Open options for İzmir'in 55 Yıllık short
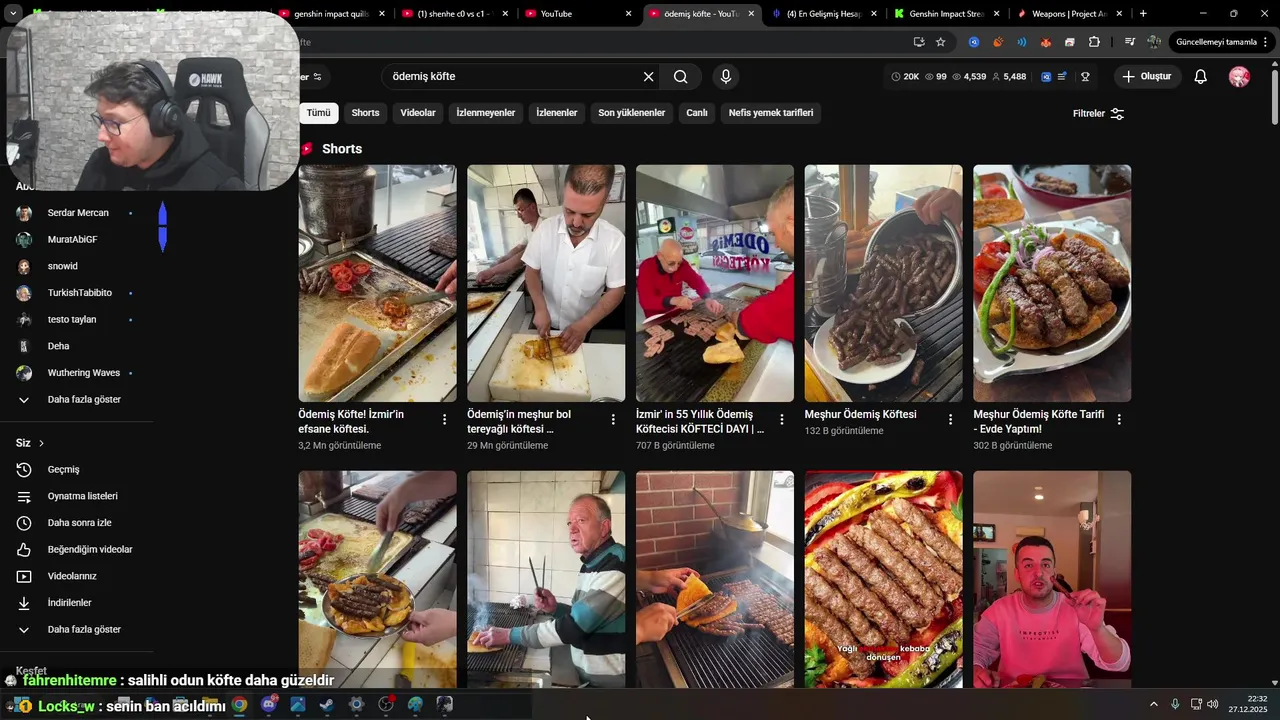Image resolution: width=1280 pixels, height=720 pixels. [782, 420]
